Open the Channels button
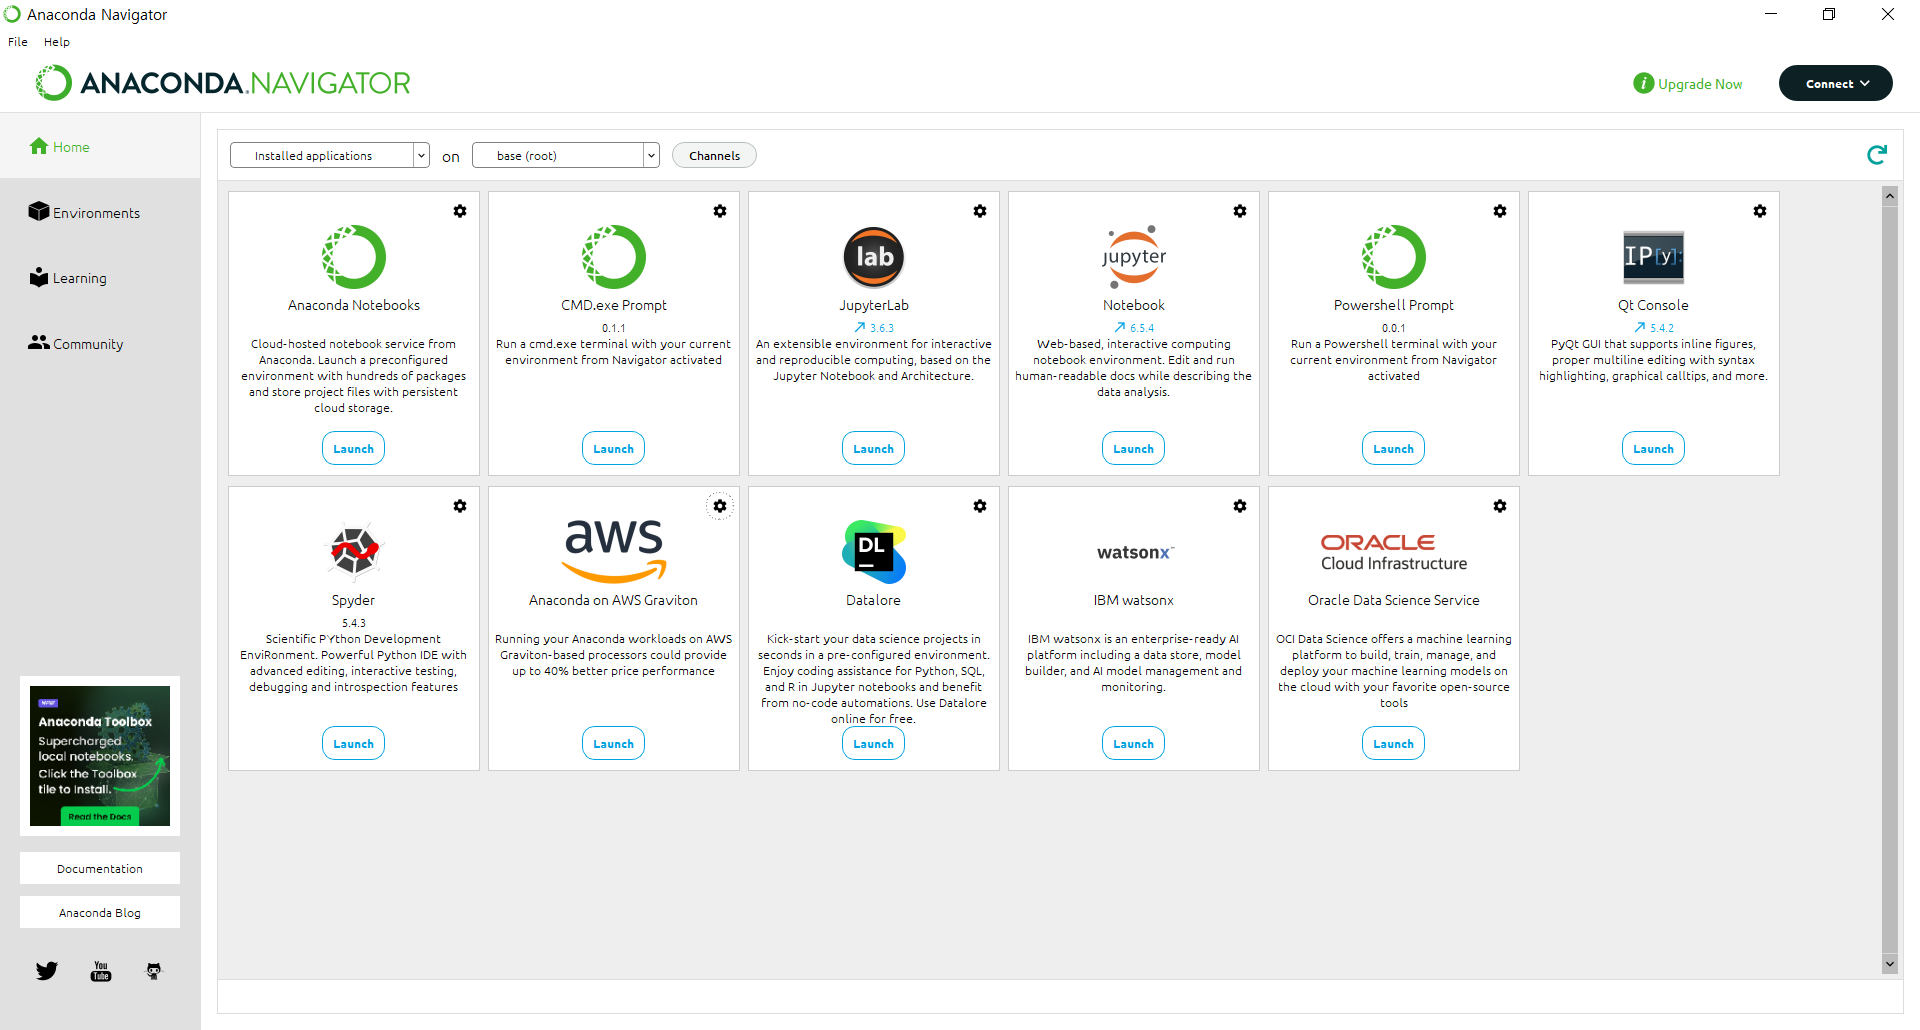This screenshot has height=1030, width=1920. pos(714,155)
